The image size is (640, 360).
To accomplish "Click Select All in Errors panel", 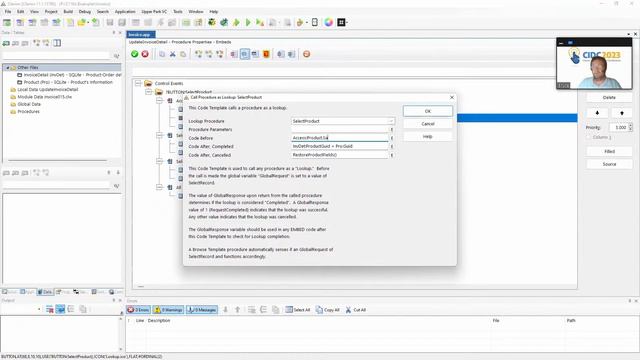I will (x=298, y=310).
